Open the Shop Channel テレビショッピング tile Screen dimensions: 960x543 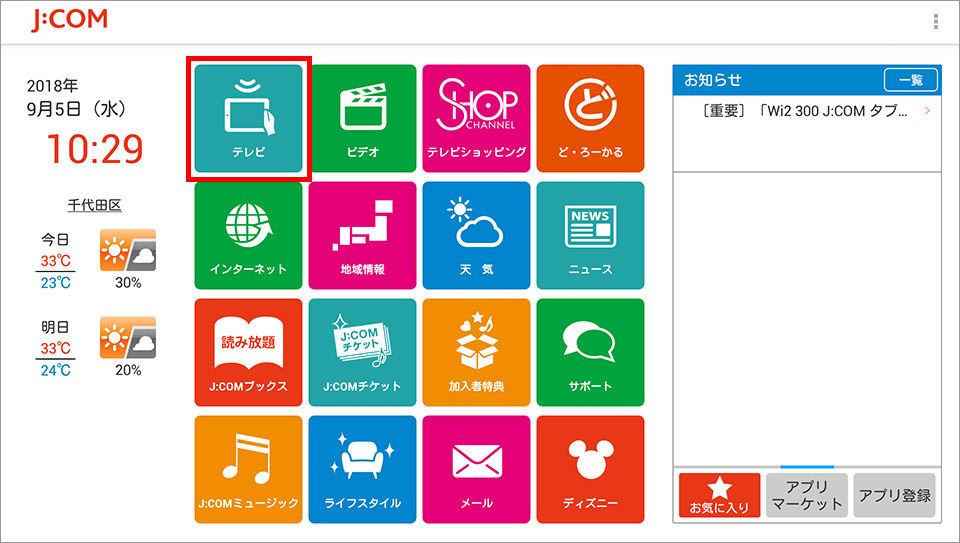[x=476, y=119]
